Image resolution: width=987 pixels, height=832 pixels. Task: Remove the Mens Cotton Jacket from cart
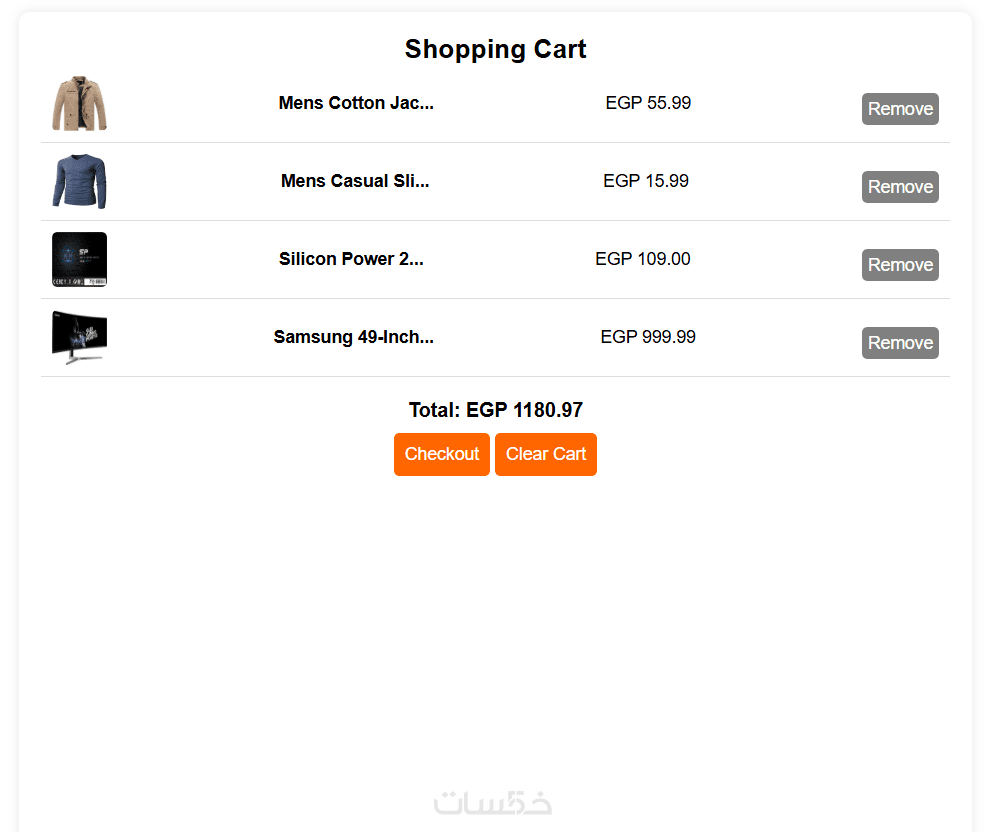click(900, 109)
